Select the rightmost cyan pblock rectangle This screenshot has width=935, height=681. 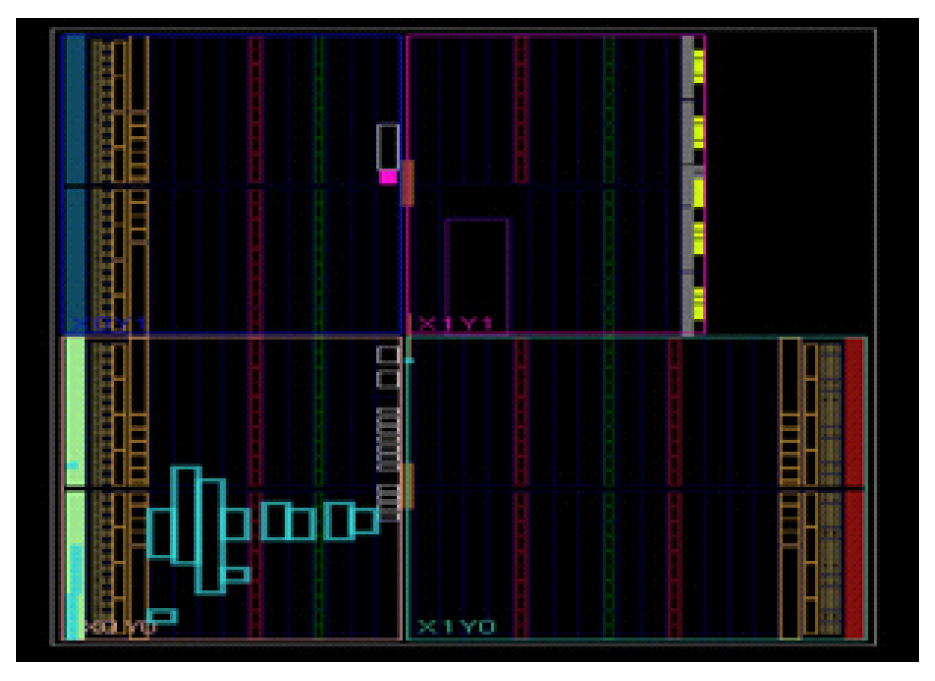pos(365,521)
